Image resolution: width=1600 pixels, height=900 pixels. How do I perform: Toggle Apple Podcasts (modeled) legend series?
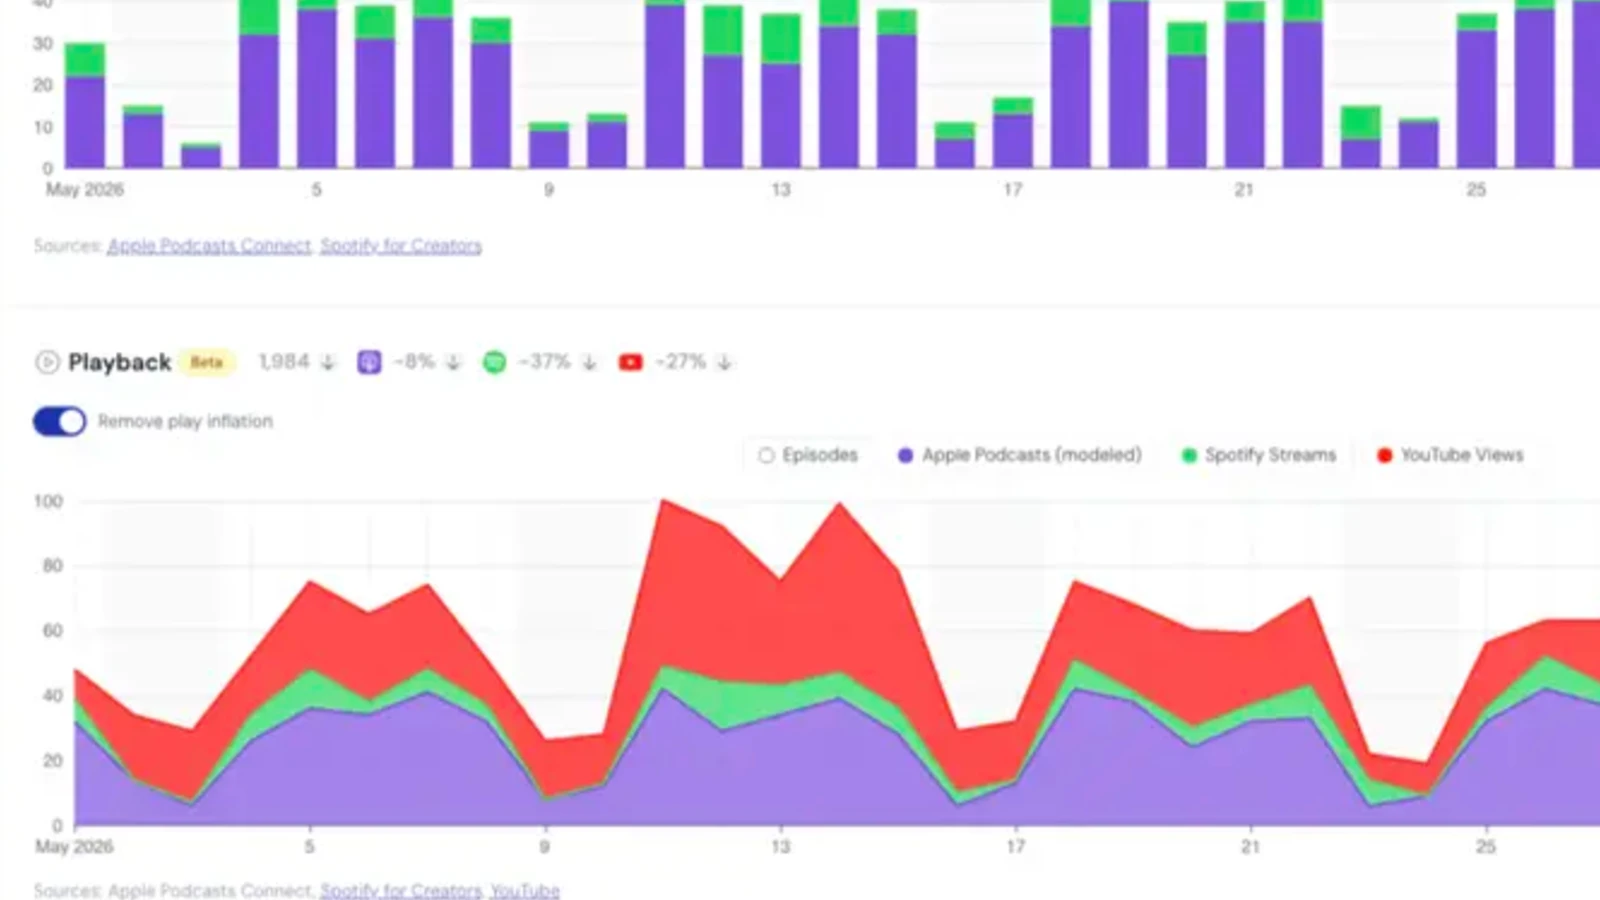pyautogui.click(x=1019, y=455)
